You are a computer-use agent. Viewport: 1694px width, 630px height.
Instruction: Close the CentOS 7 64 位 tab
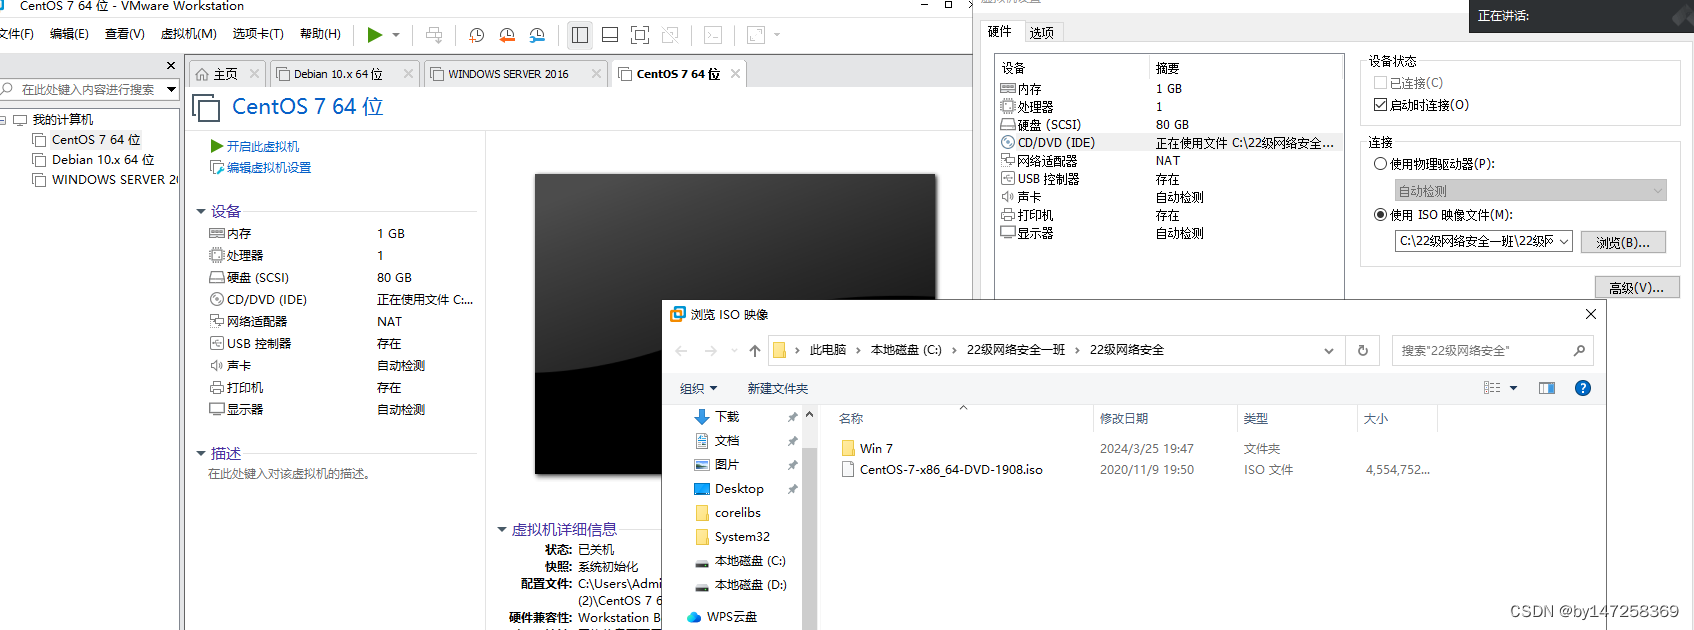pyautogui.click(x=736, y=73)
